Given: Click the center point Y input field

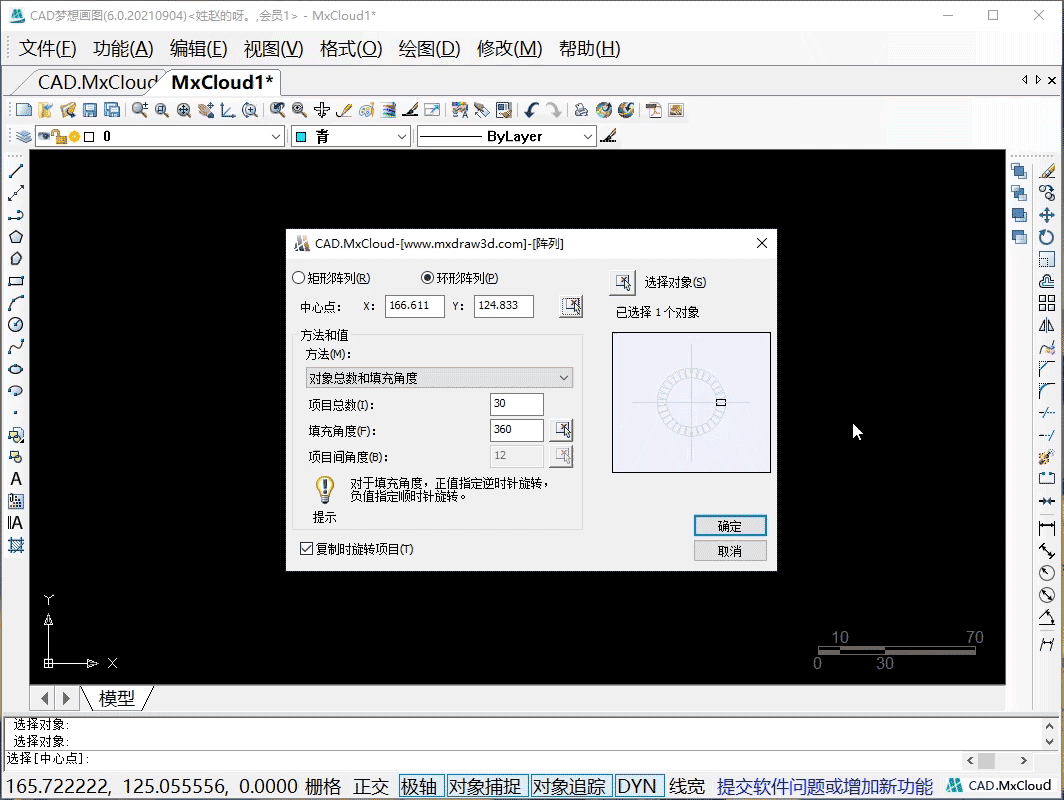Looking at the screenshot, I should coord(504,306).
